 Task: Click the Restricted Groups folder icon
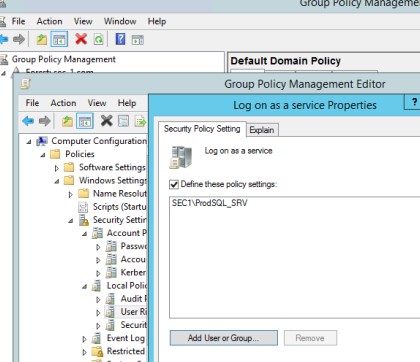[97, 351]
